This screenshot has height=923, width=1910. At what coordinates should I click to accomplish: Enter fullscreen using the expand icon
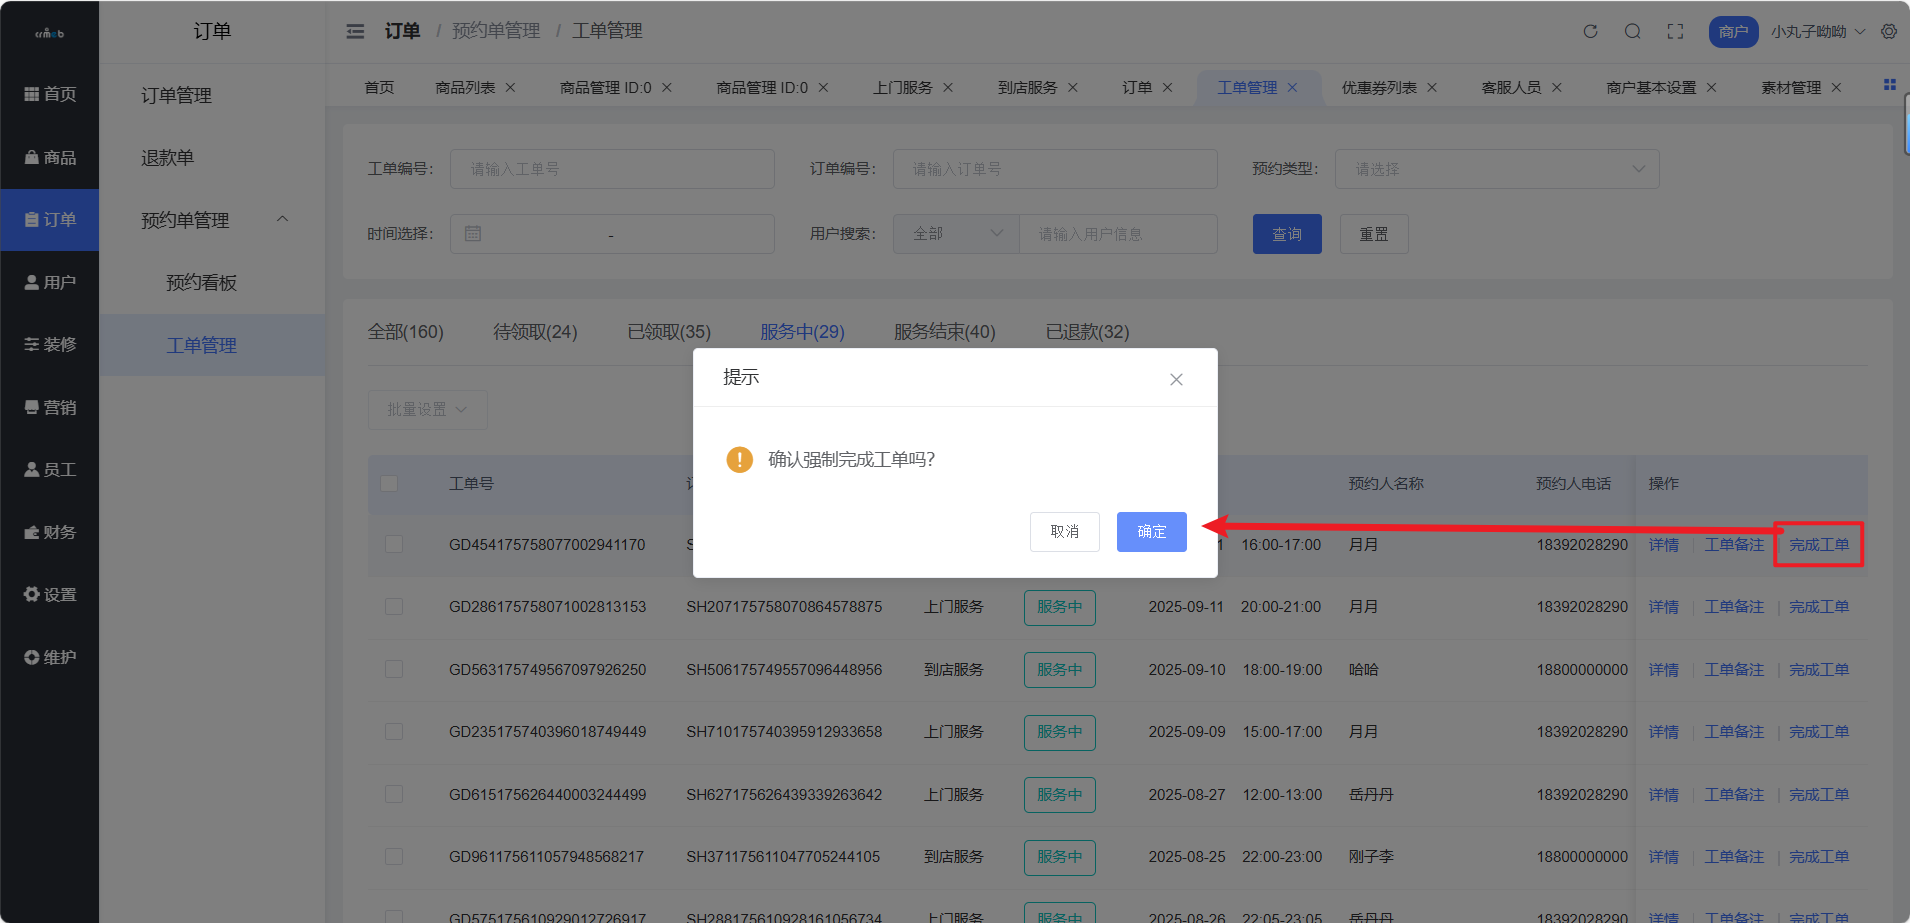(x=1676, y=31)
